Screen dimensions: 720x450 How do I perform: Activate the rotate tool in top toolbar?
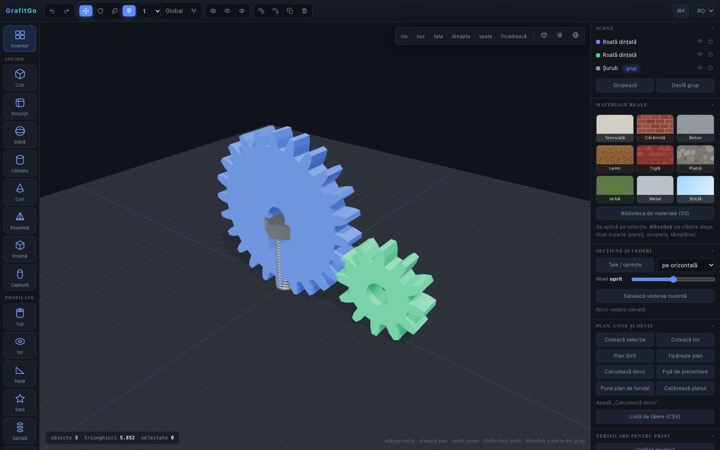click(x=100, y=11)
